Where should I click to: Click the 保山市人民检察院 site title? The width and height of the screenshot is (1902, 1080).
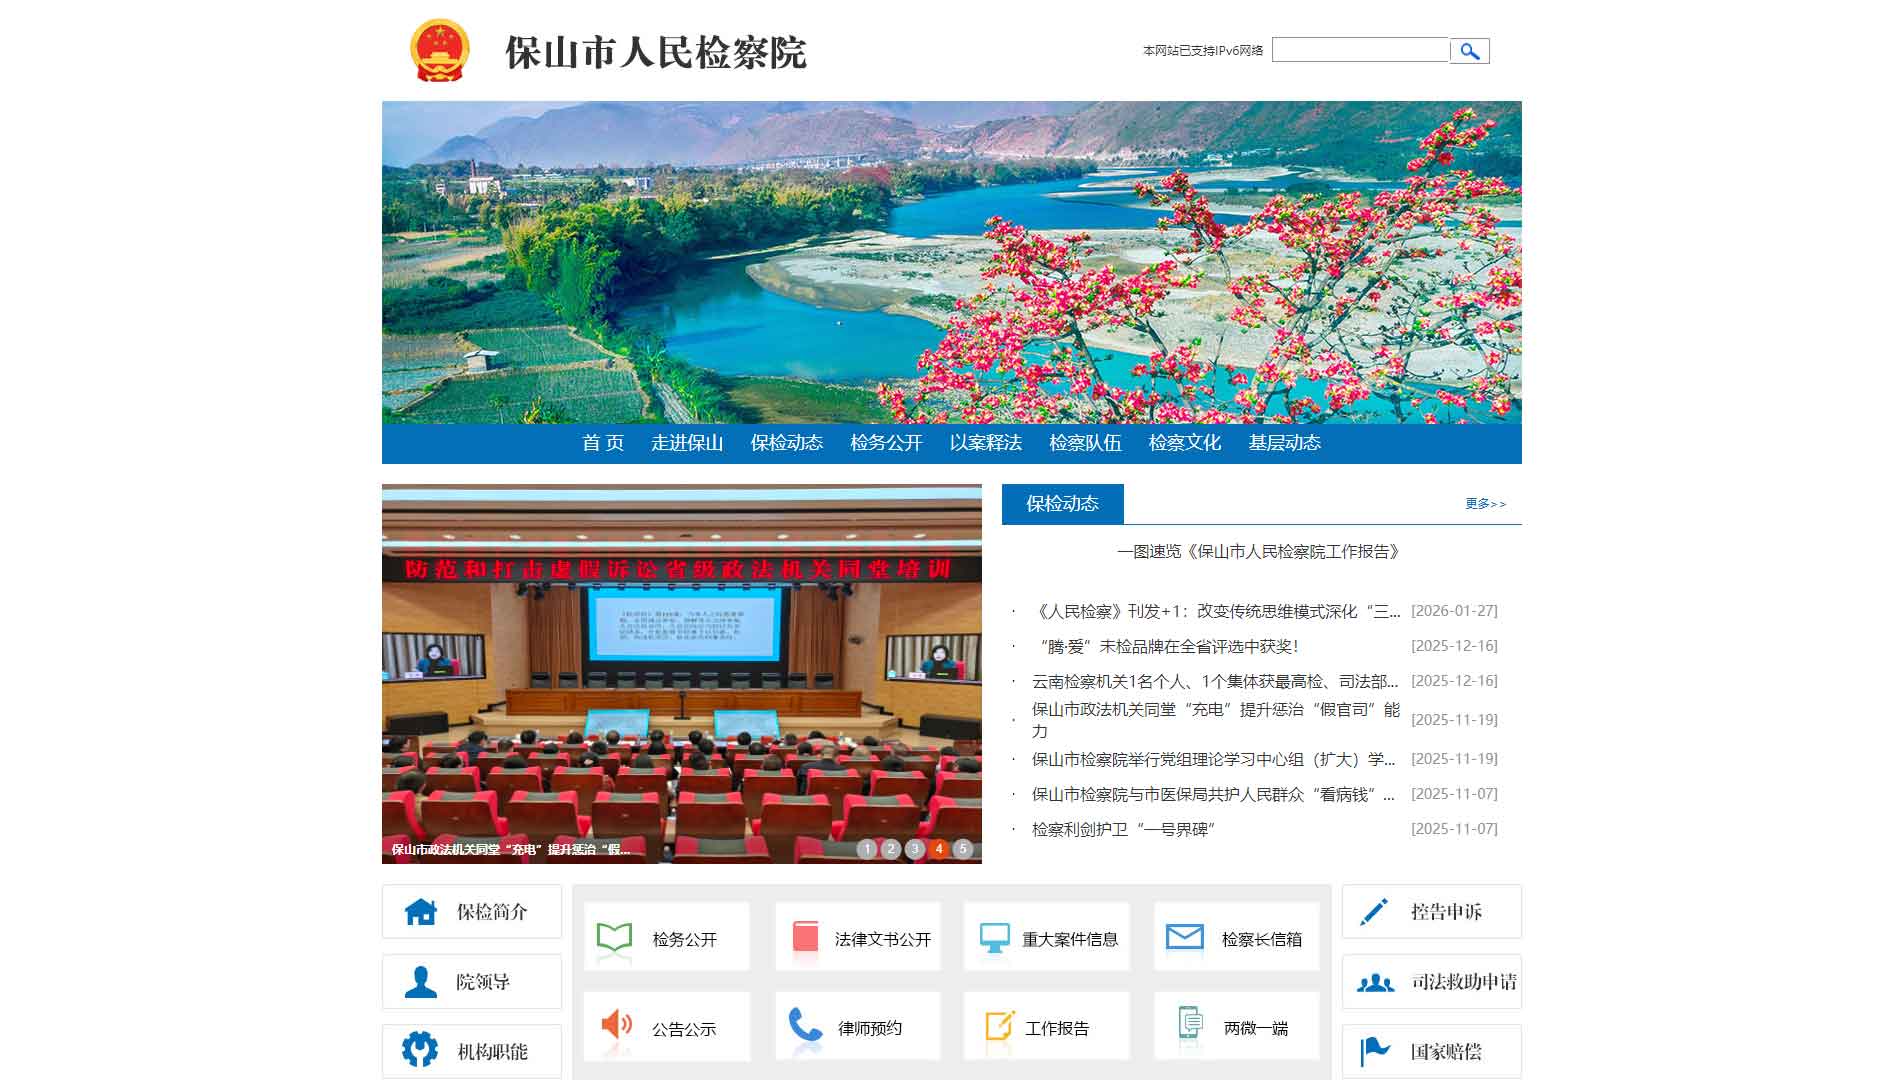tap(655, 52)
